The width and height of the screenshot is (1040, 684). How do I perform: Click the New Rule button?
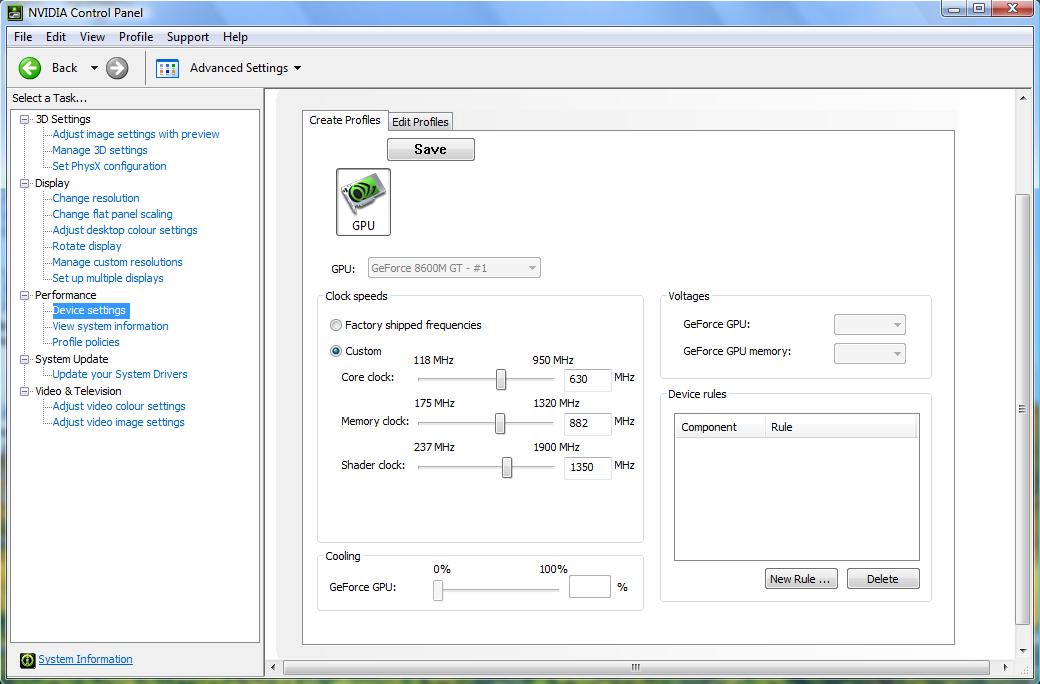(x=801, y=579)
